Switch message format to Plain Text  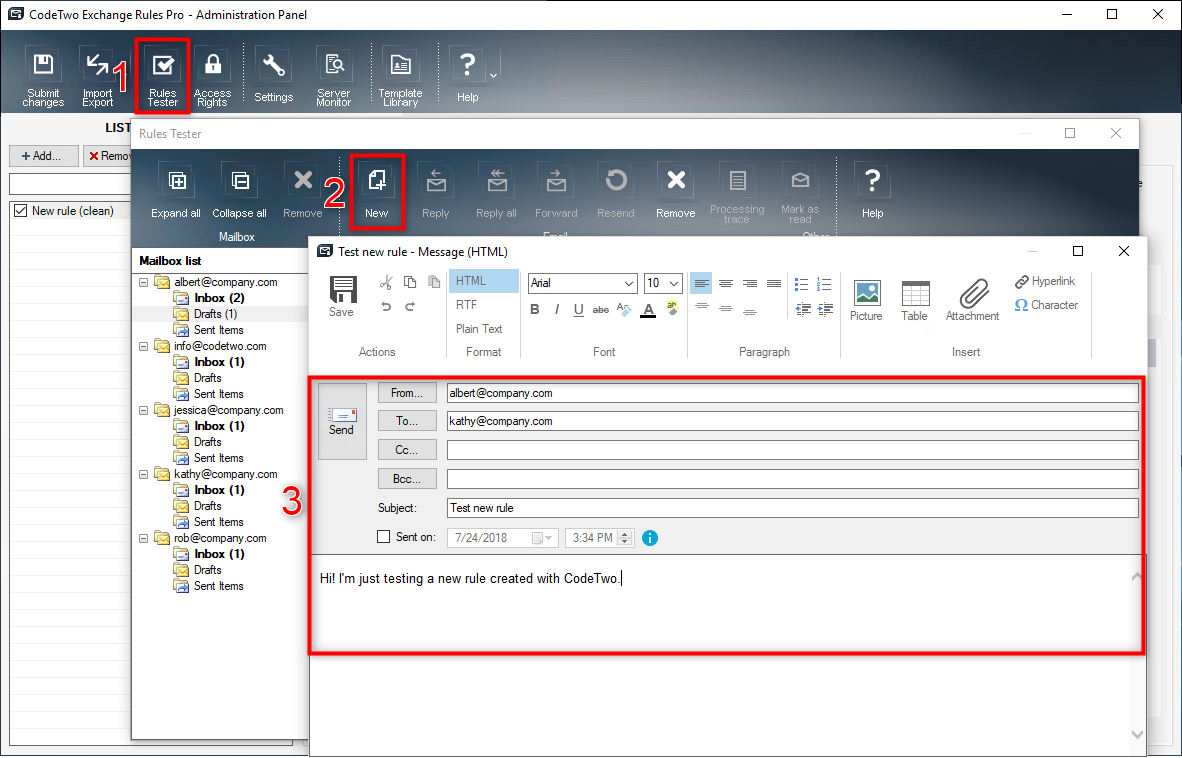478,328
